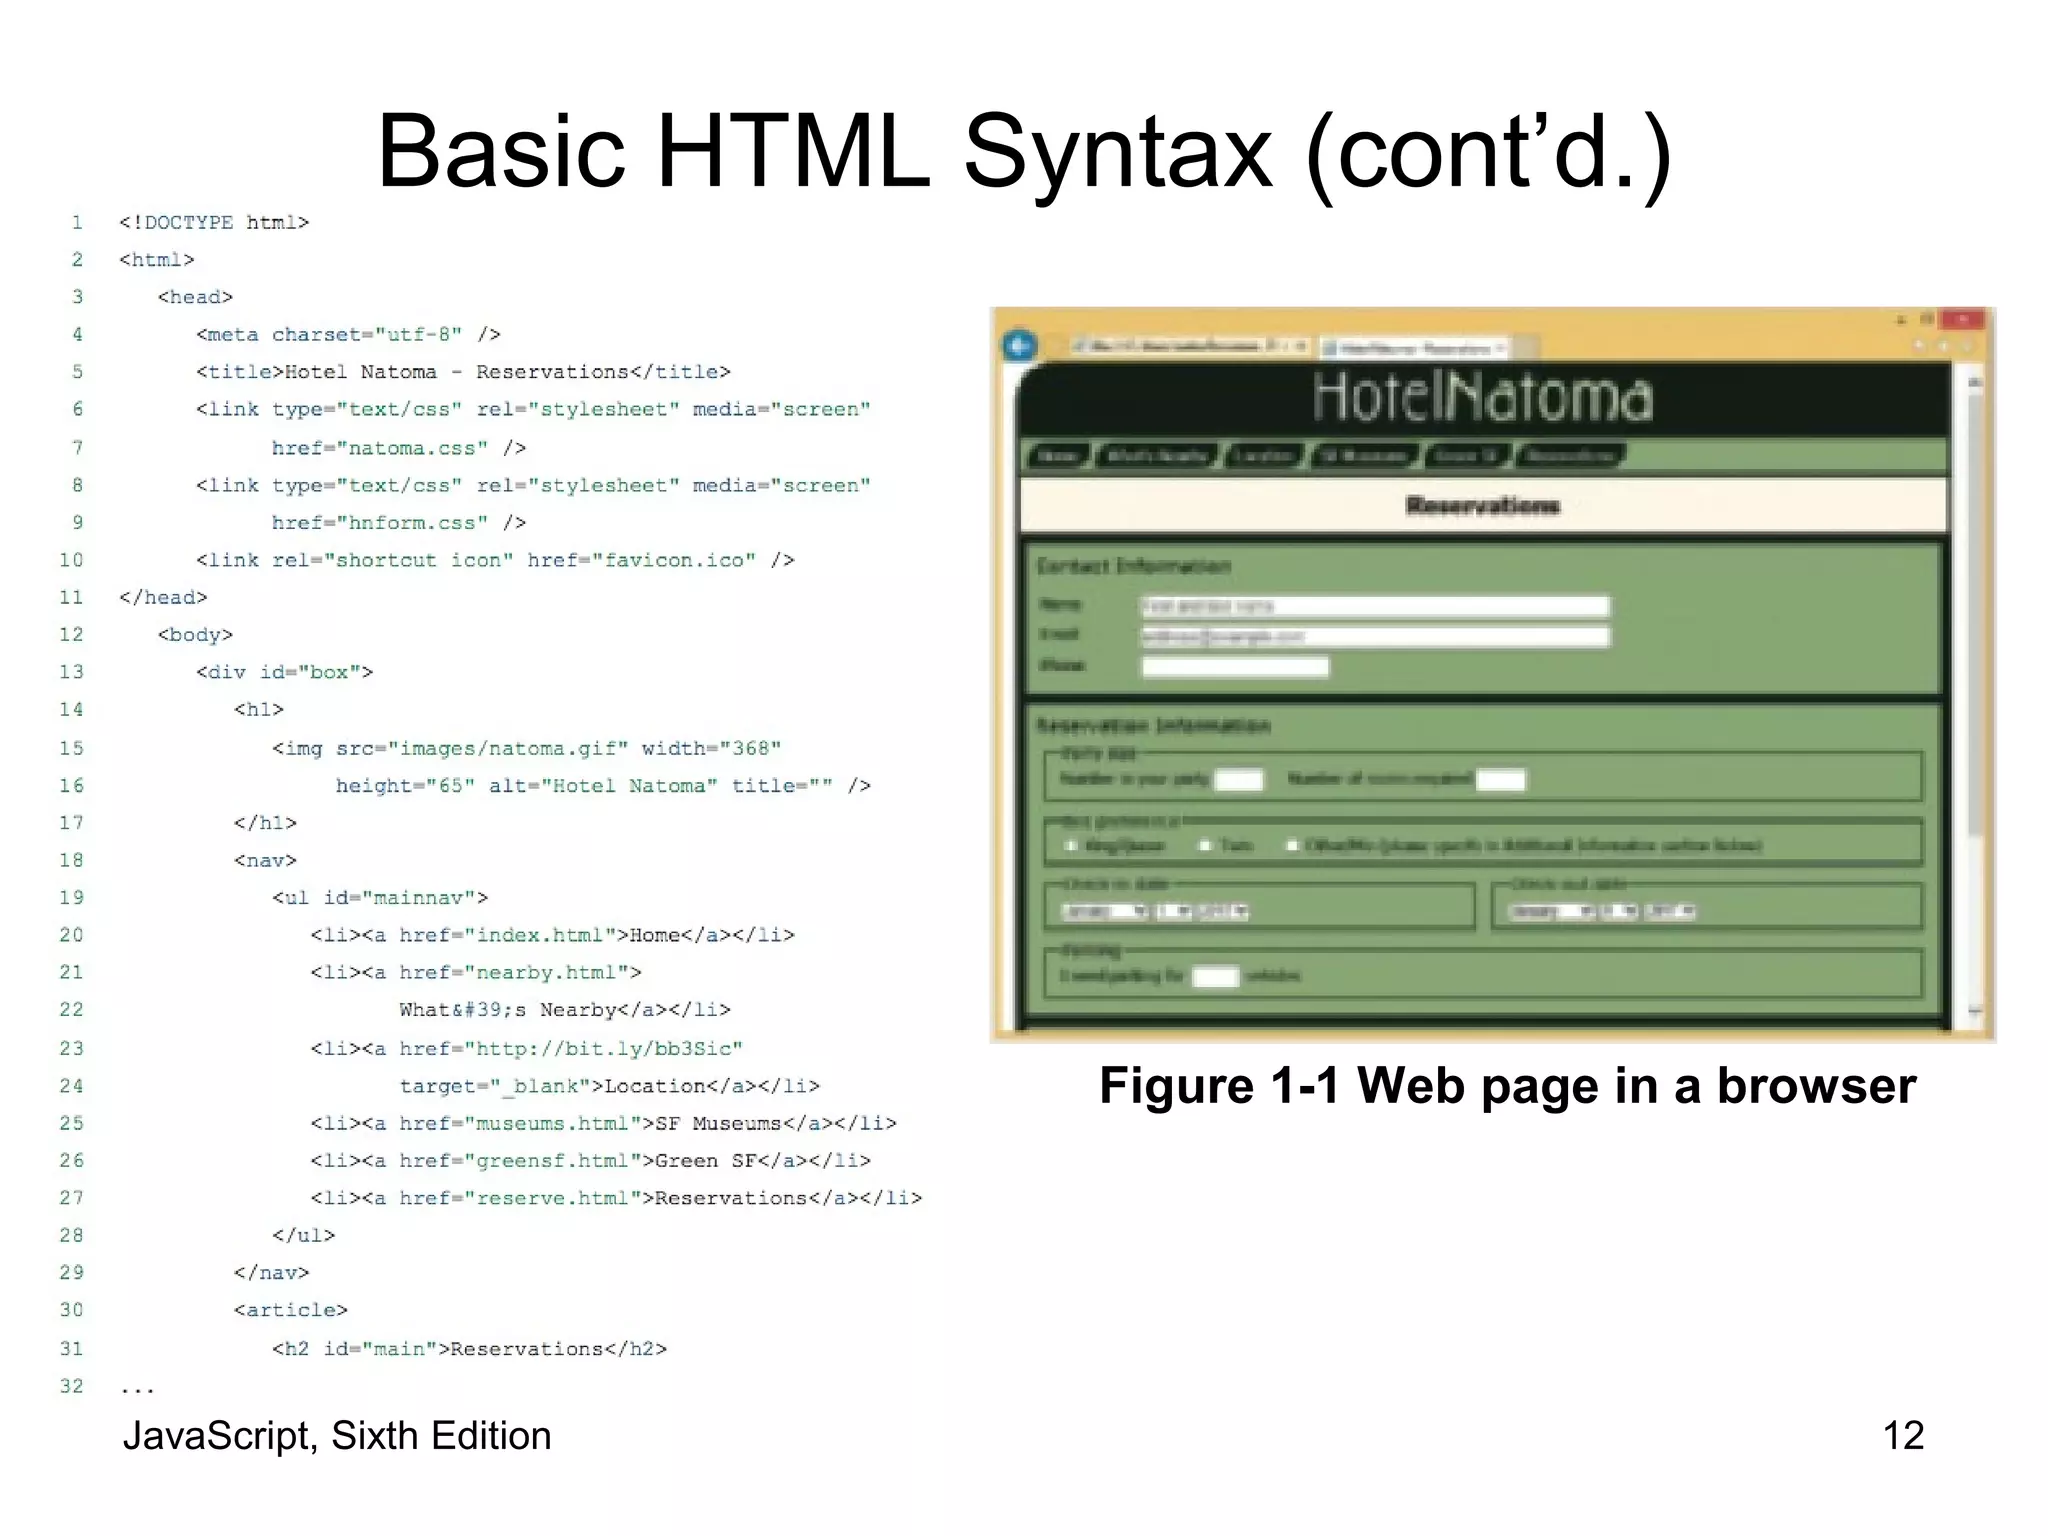This screenshot has width=2048, height=1536.
Task: Close the browser window with red X
Action: 1962,319
